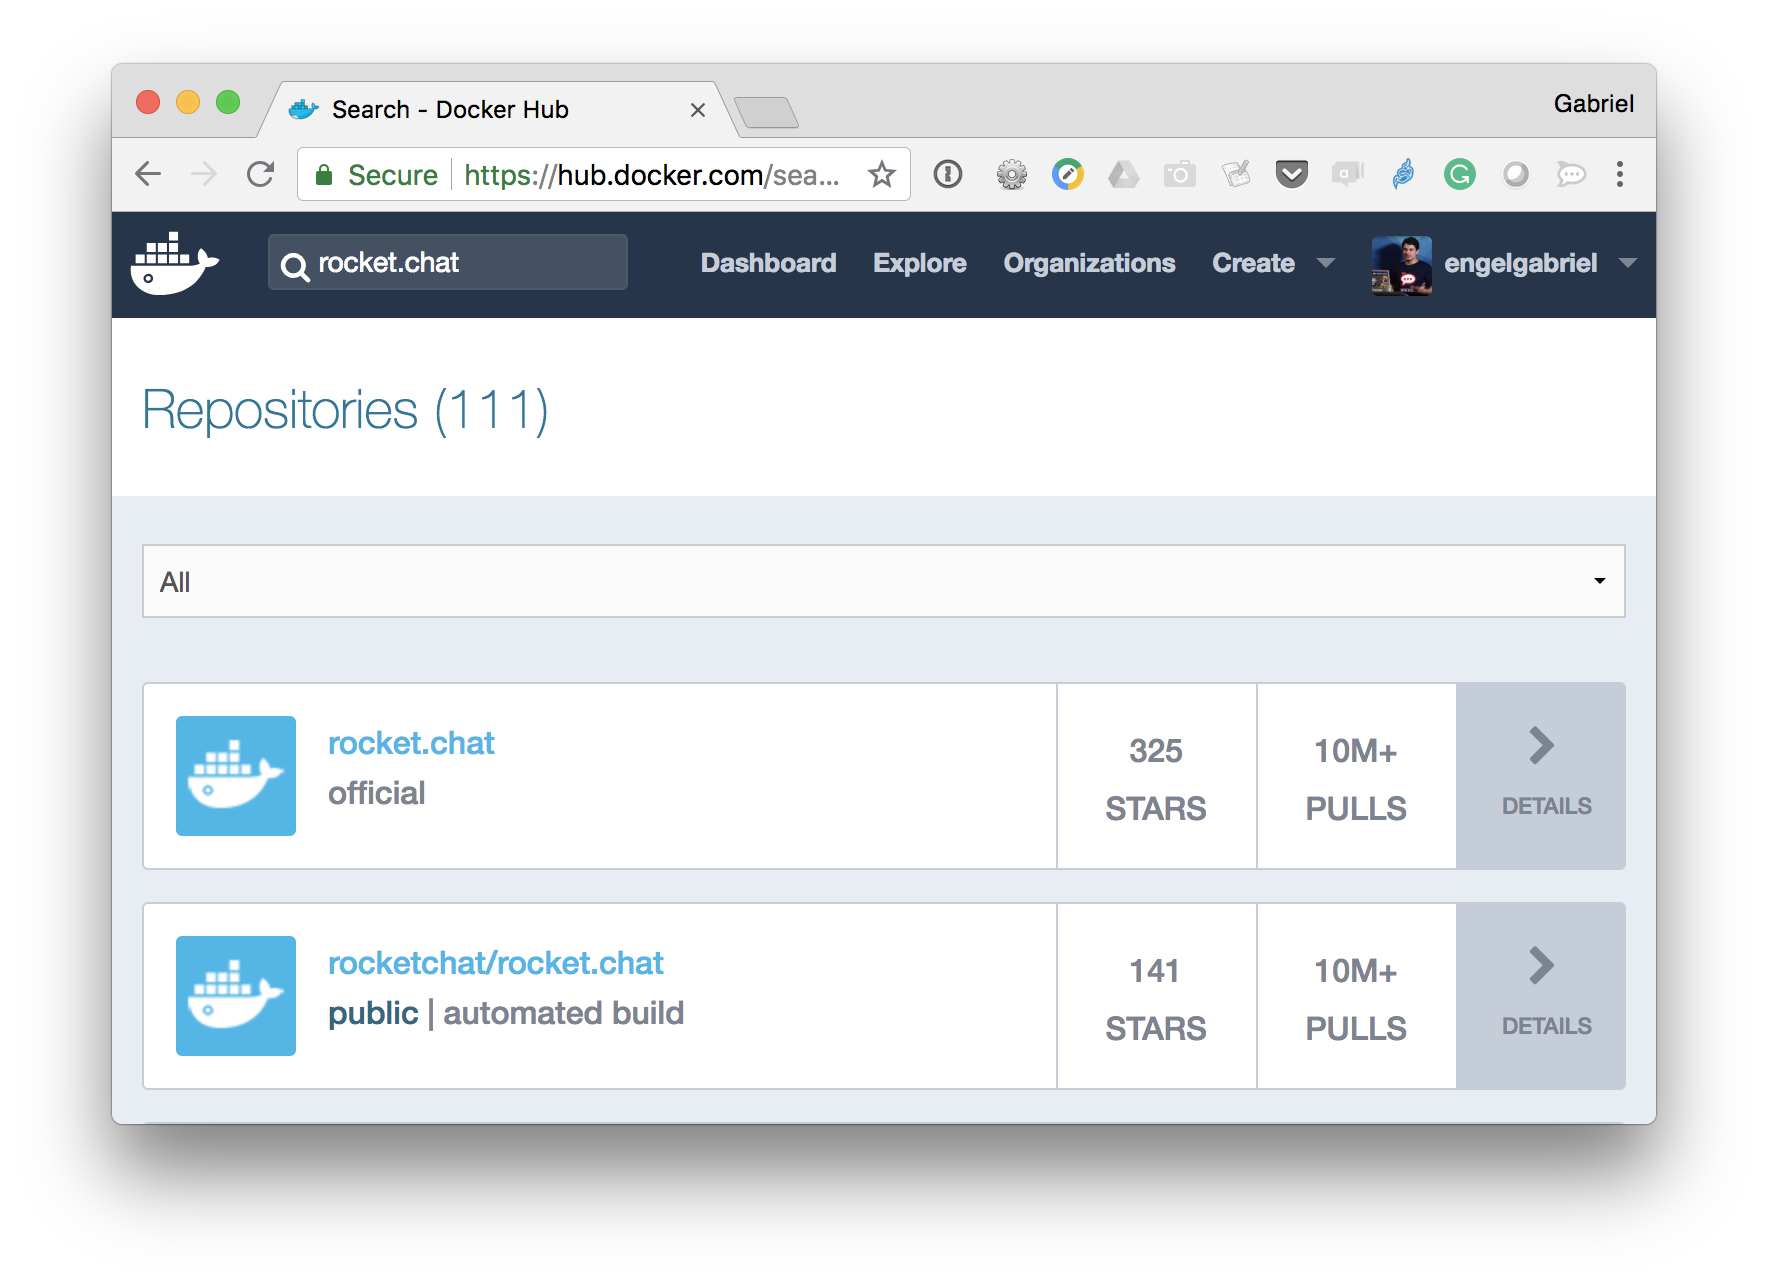This screenshot has height=1284, width=1768.
Task: Click the padlock Secure site info icon
Action: 324,175
